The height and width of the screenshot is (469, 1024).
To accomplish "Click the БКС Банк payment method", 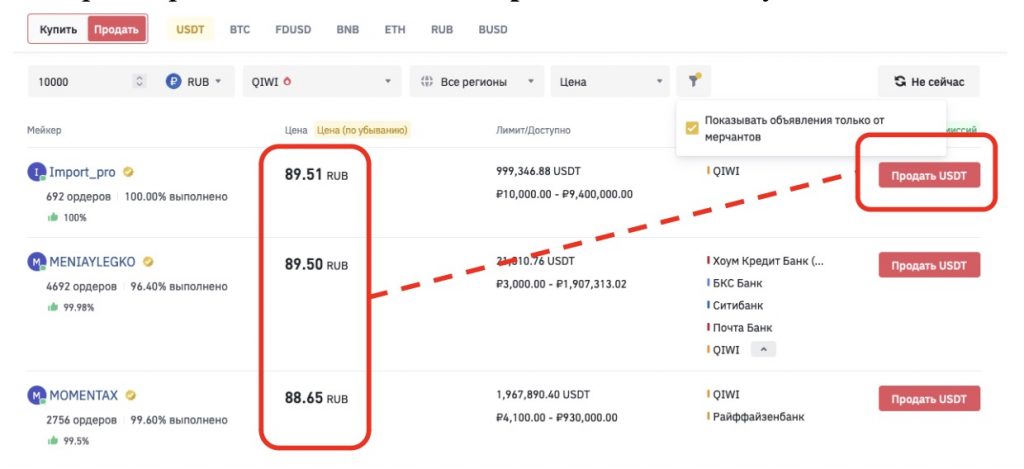I will 737,283.
